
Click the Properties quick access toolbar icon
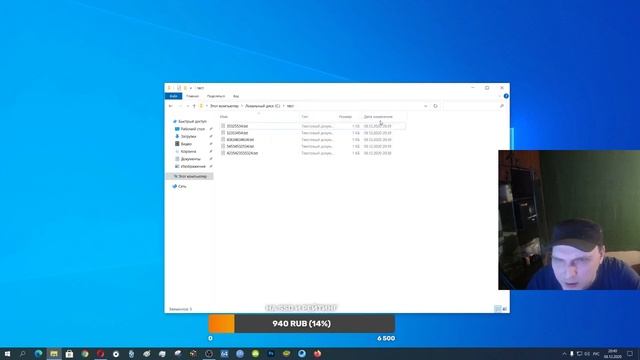coord(178,88)
